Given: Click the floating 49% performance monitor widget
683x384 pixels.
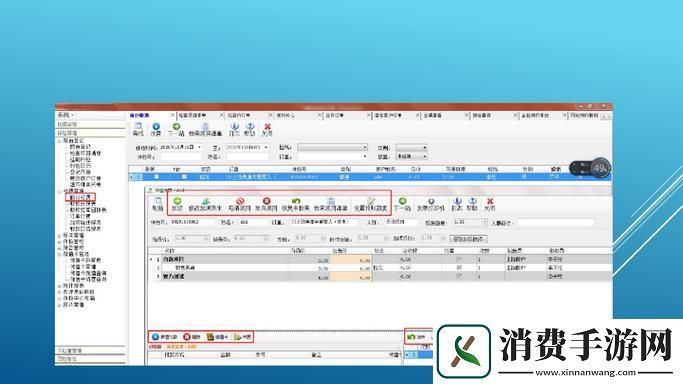Looking at the screenshot, I should pyautogui.click(x=591, y=168).
